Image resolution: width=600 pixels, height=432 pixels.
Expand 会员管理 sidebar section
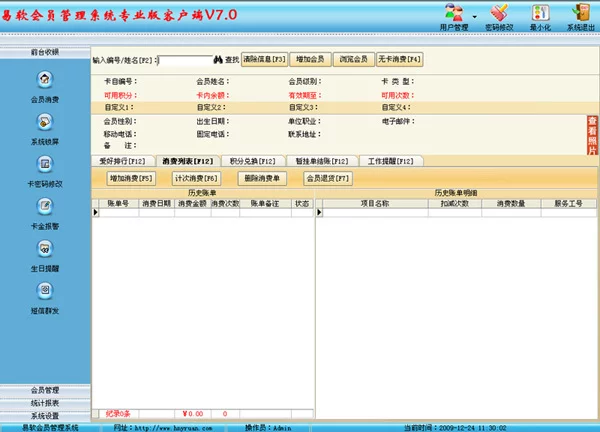point(45,390)
